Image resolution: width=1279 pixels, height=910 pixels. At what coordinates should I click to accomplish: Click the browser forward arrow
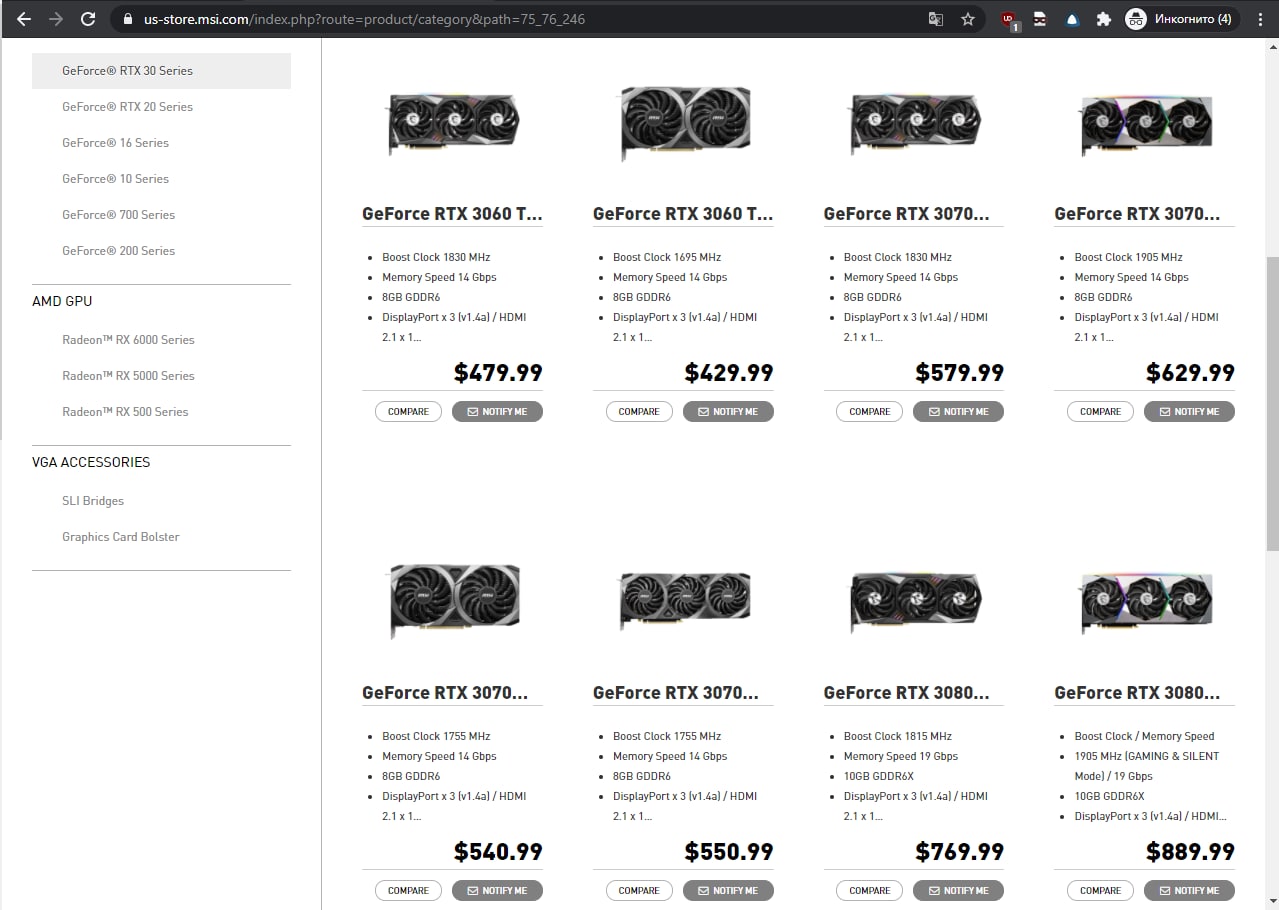coord(56,19)
